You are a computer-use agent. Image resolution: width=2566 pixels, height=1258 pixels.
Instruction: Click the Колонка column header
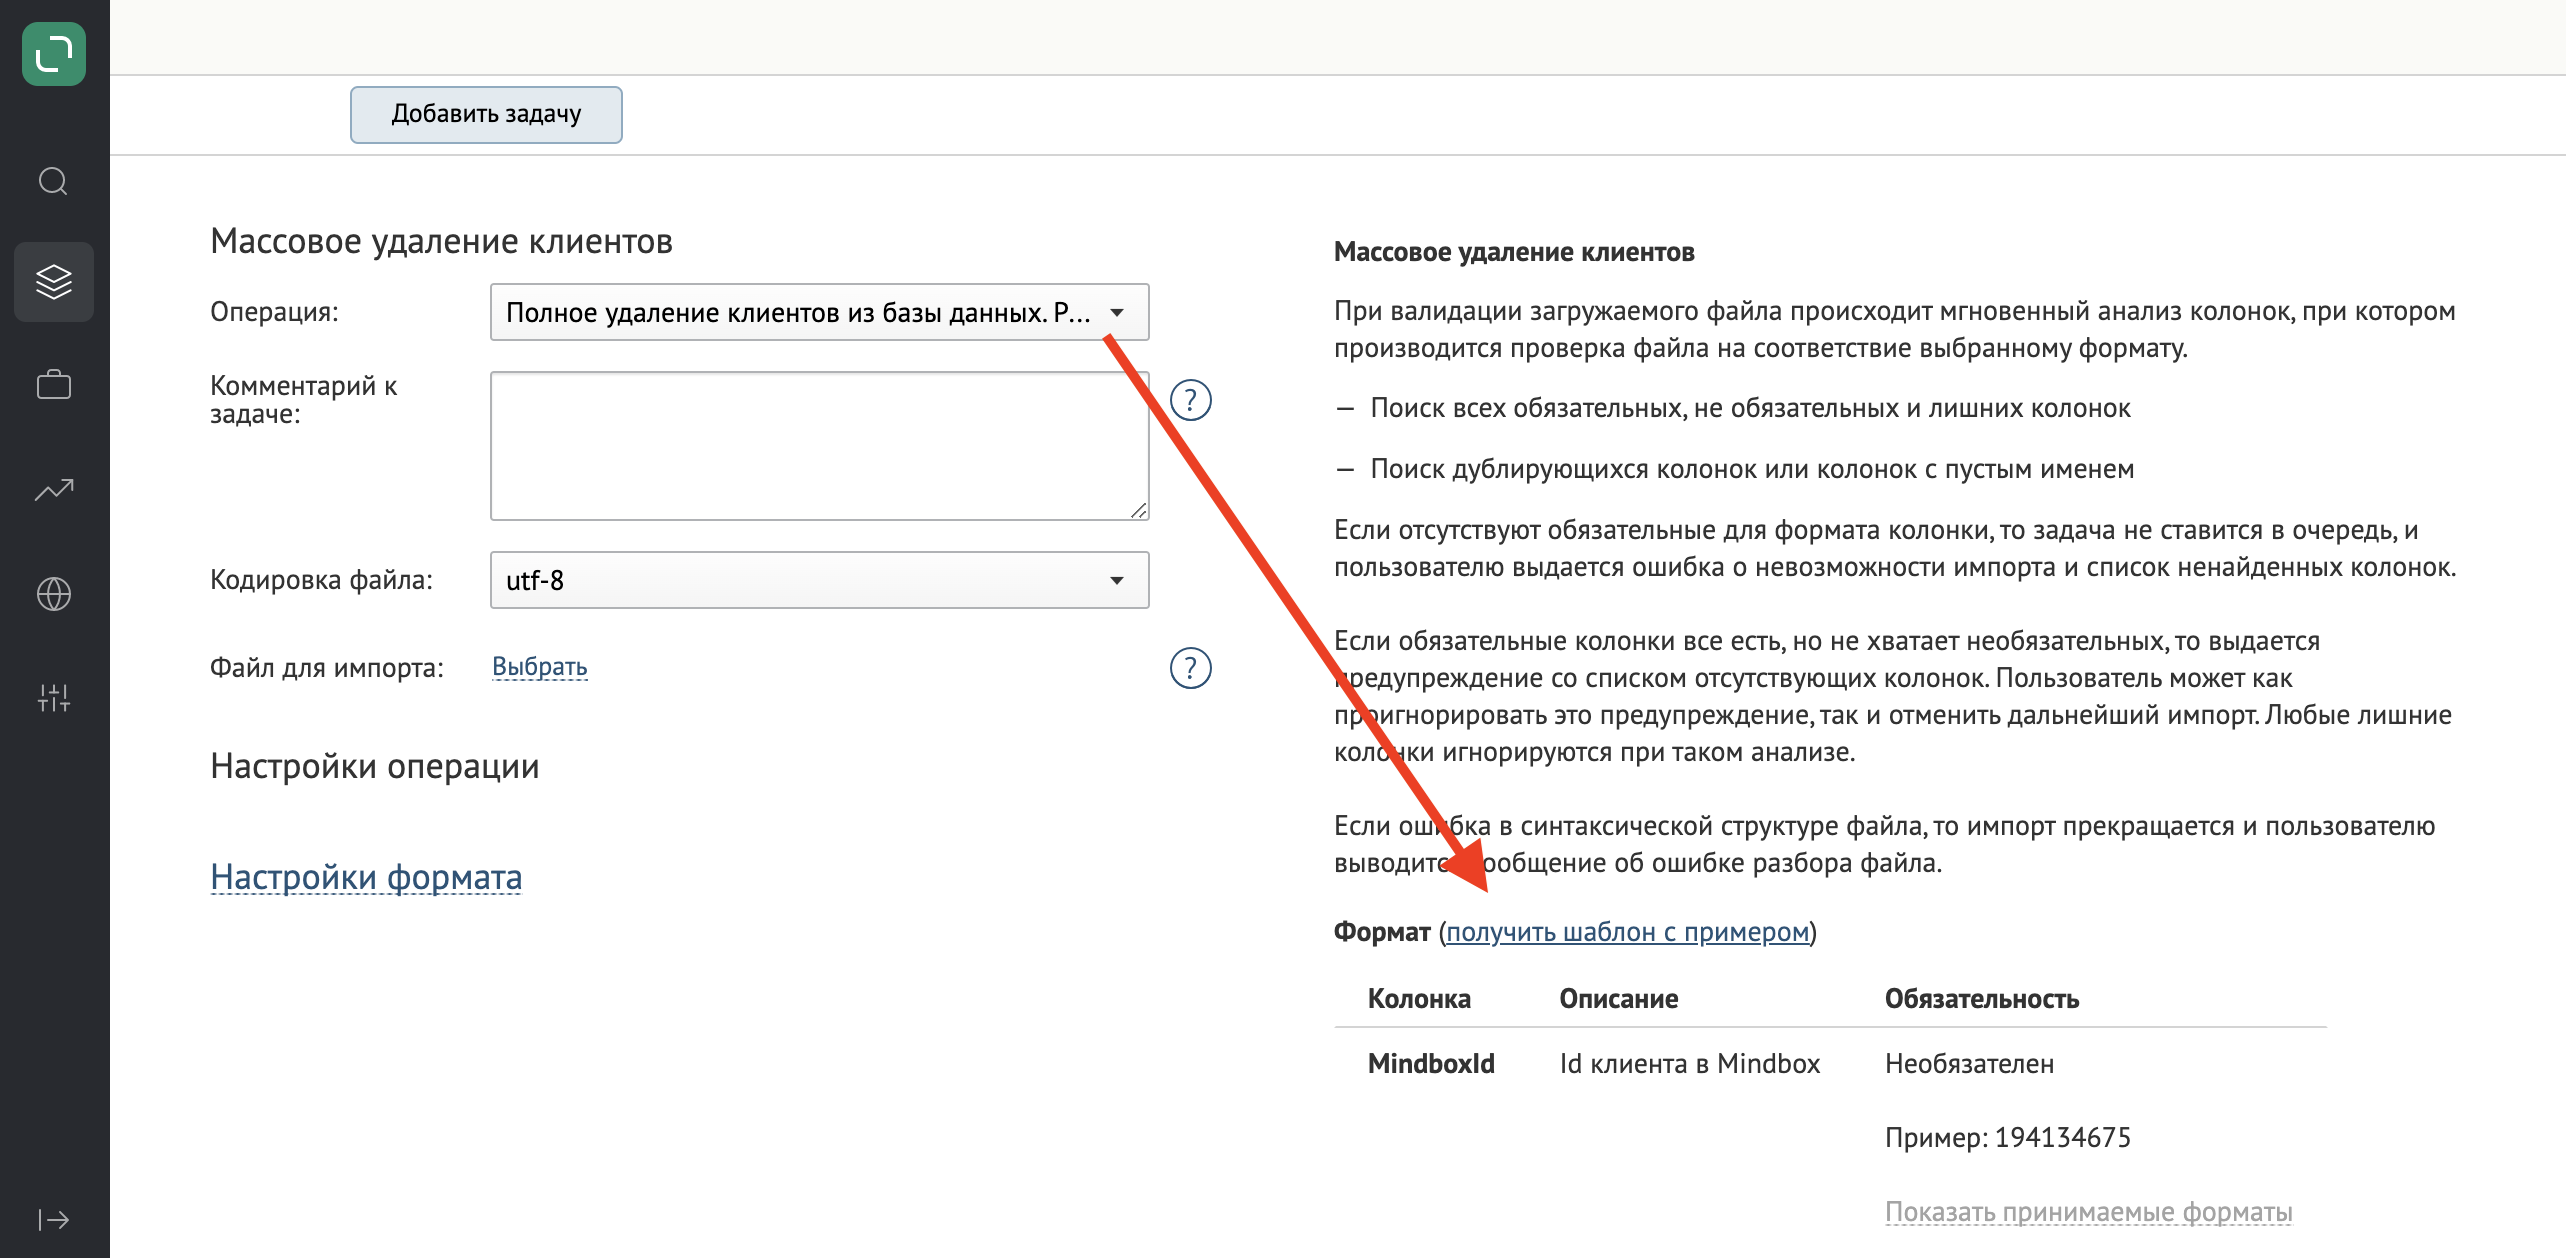point(1418,999)
